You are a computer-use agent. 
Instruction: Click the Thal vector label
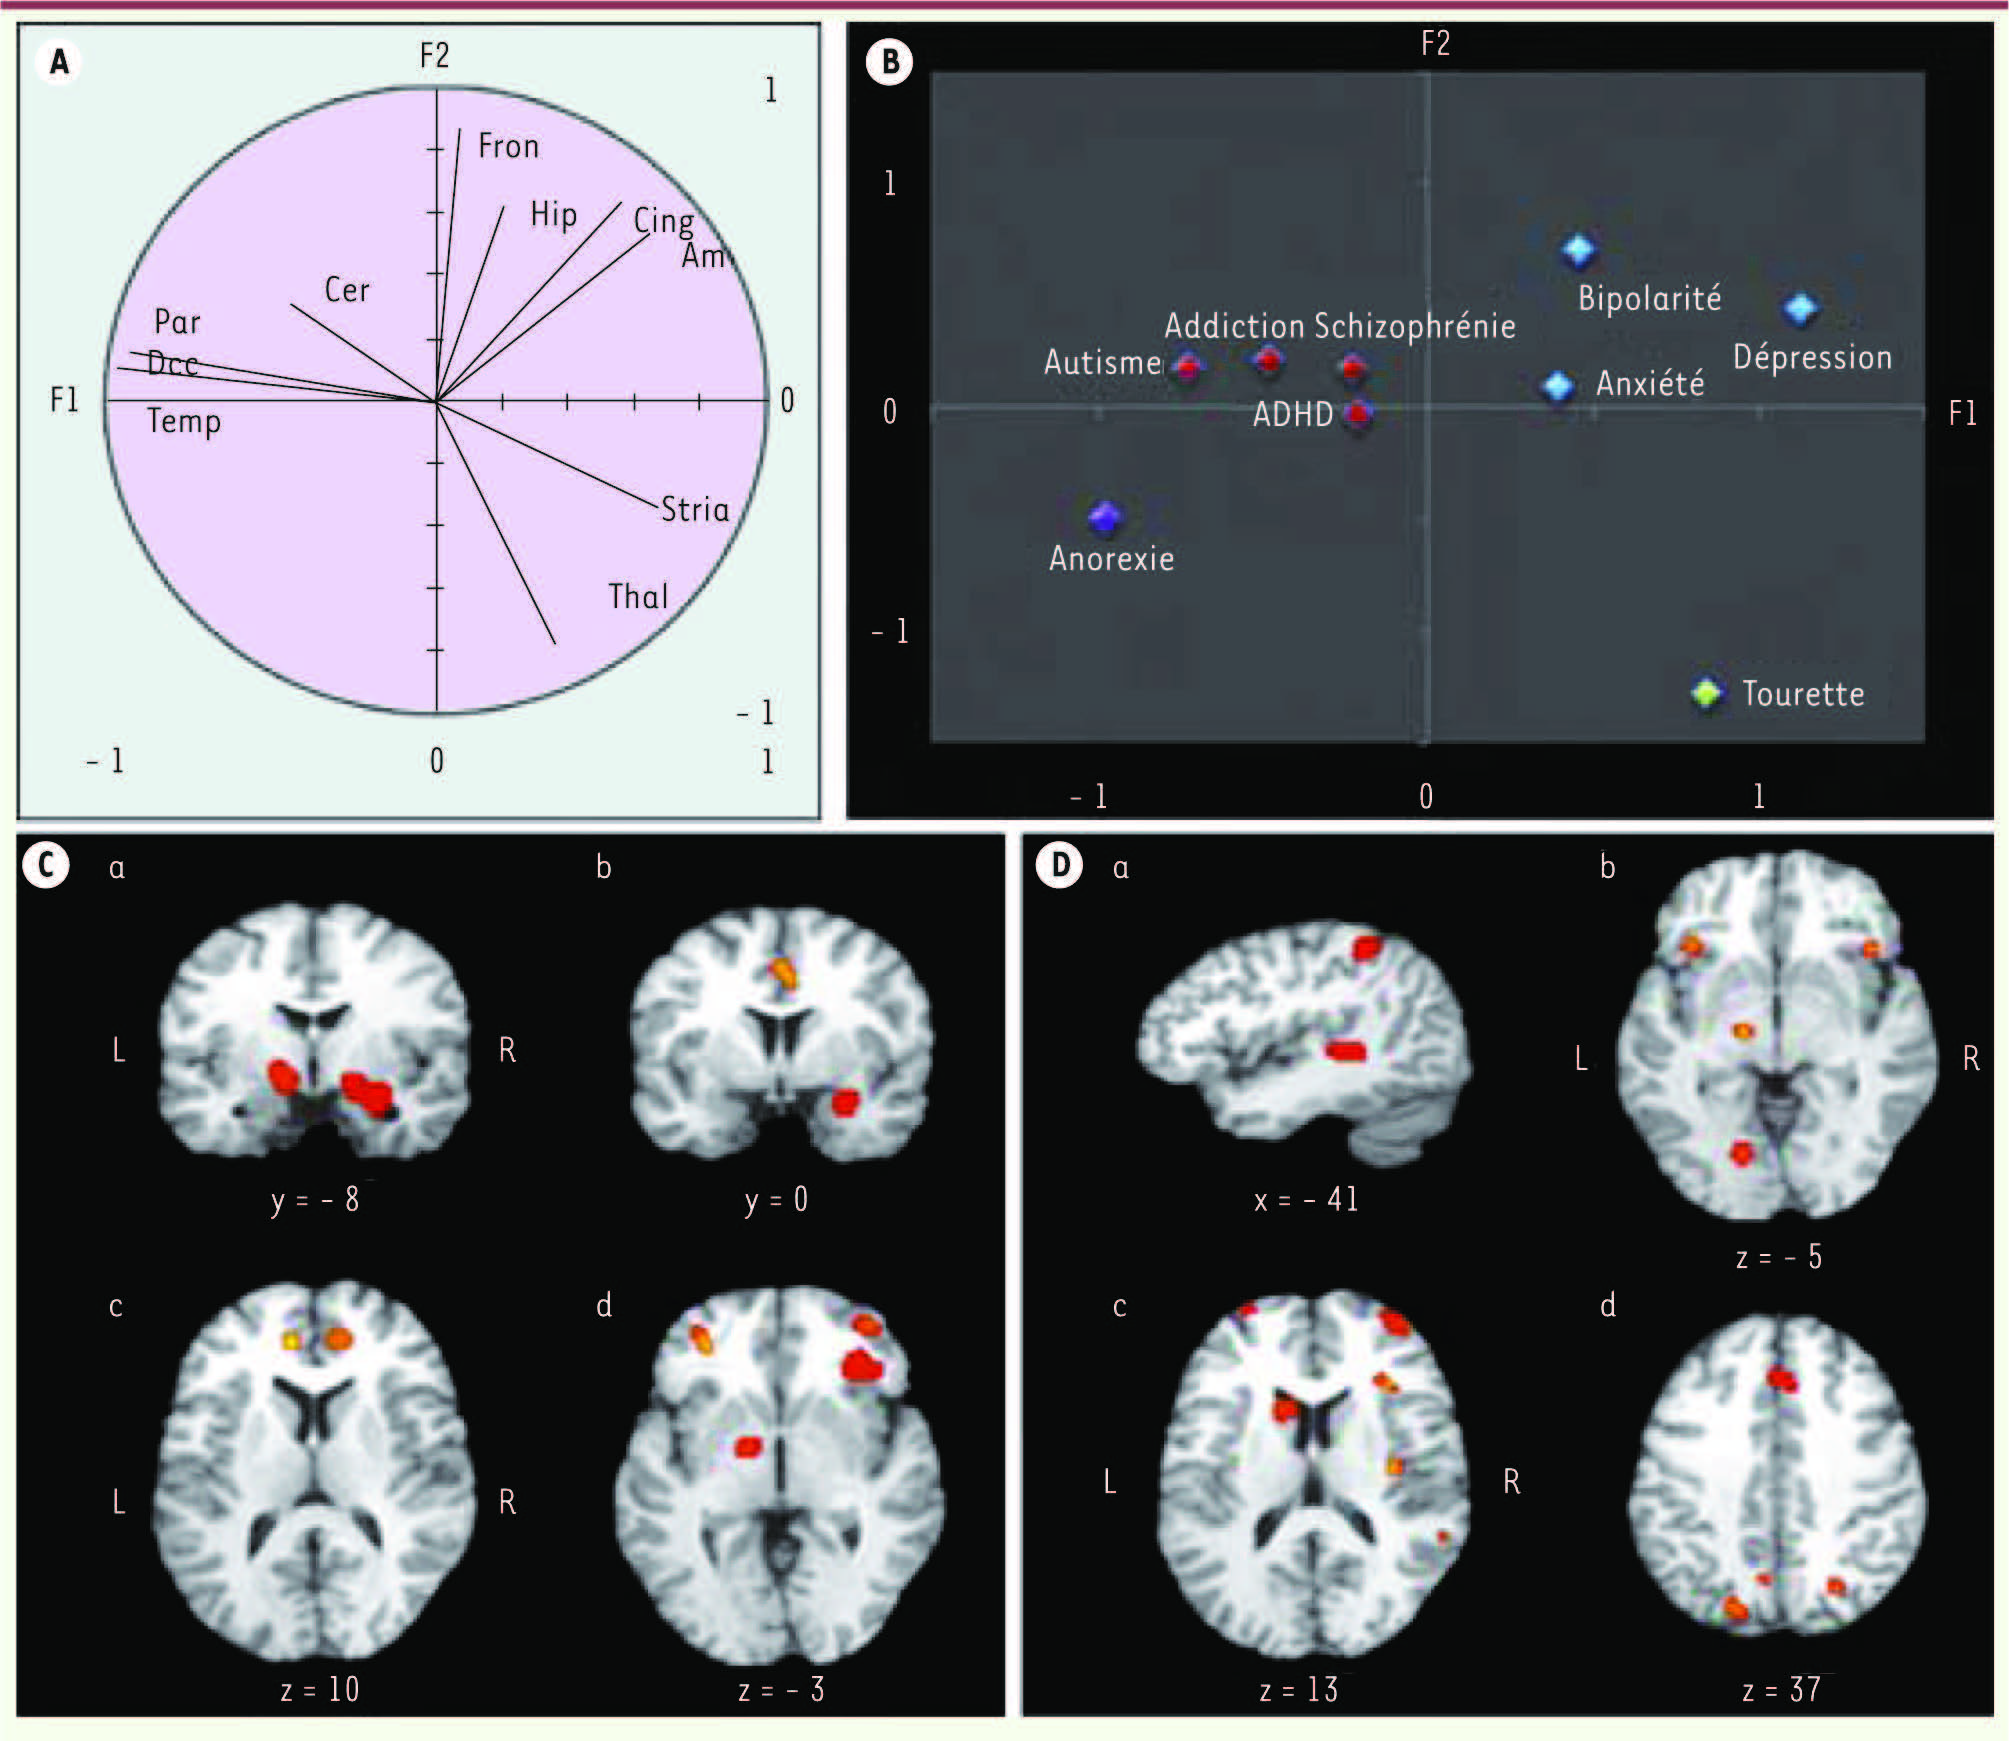(638, 597)
